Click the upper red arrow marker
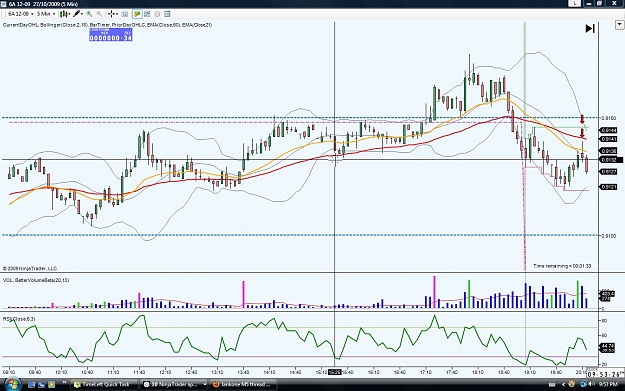 [x=582, y=119]
